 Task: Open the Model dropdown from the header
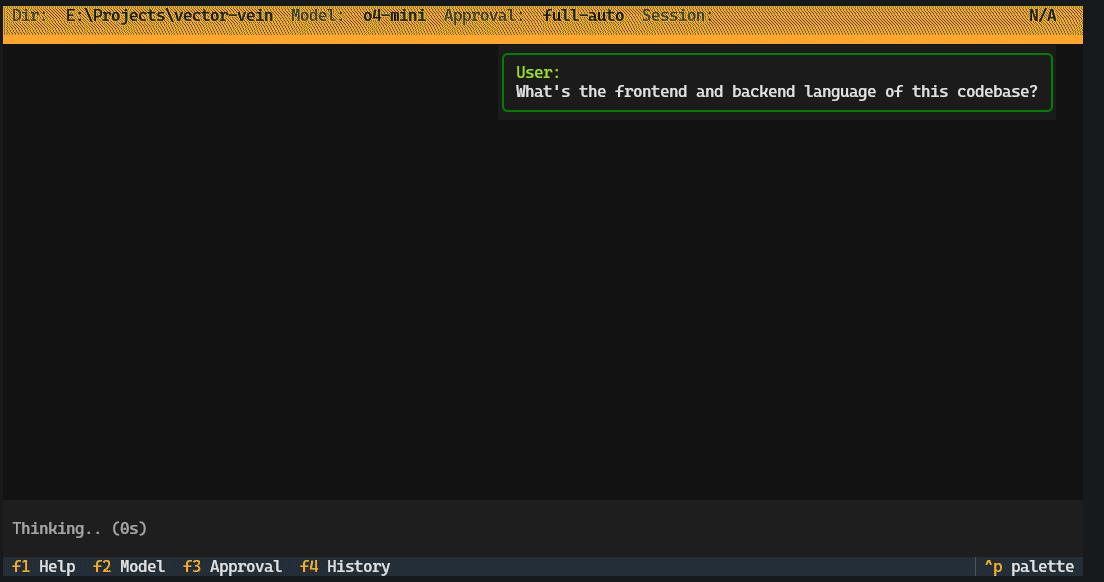click(x=312, y=14)
